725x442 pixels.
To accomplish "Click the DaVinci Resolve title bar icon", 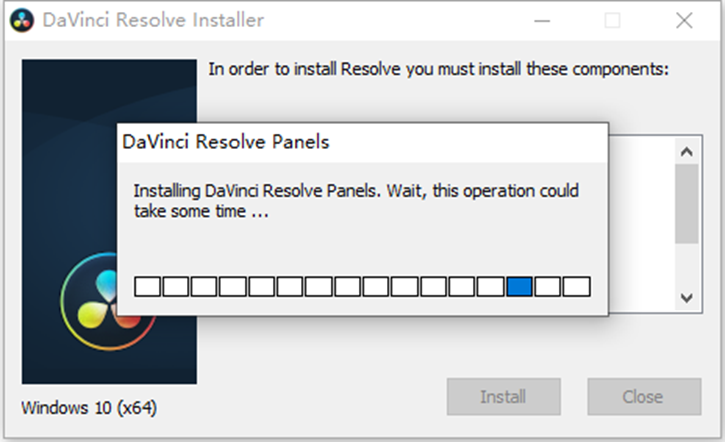I will [22, 21].
